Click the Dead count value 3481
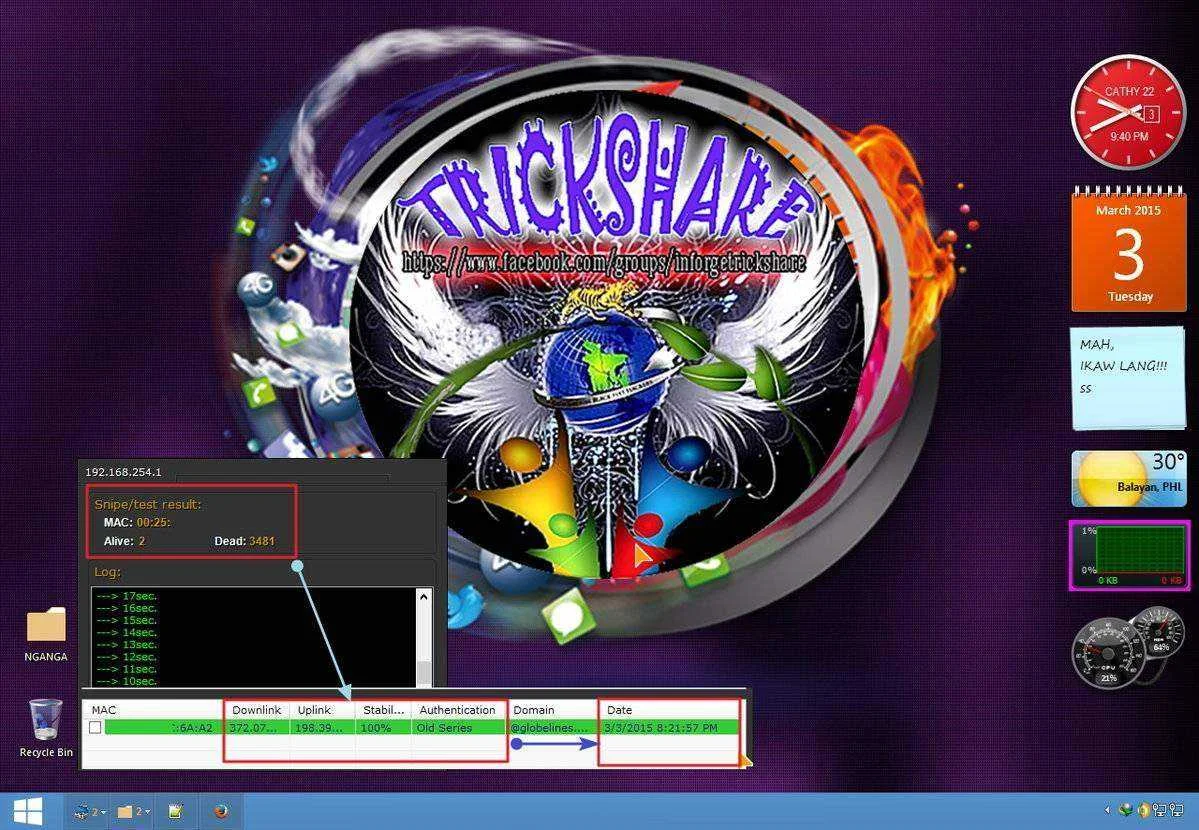 pyautogui.click(x=262, y=541)
